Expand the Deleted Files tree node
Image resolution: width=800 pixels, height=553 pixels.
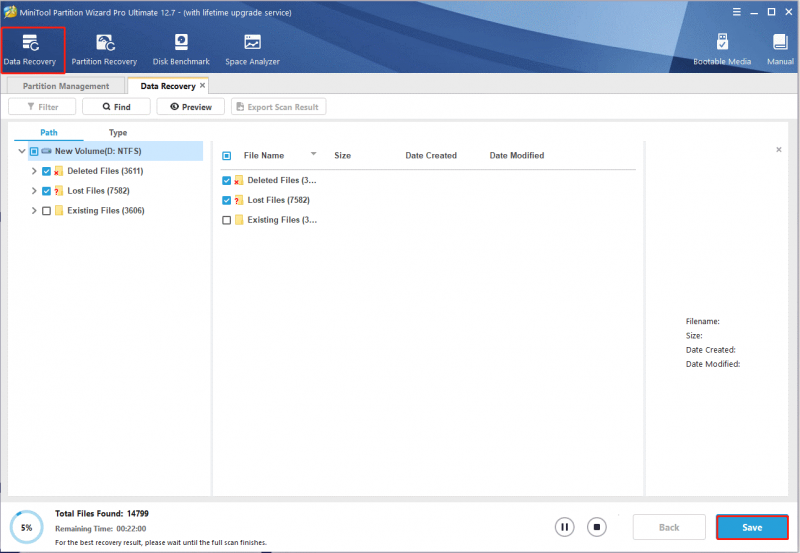[x=34, y=171]
